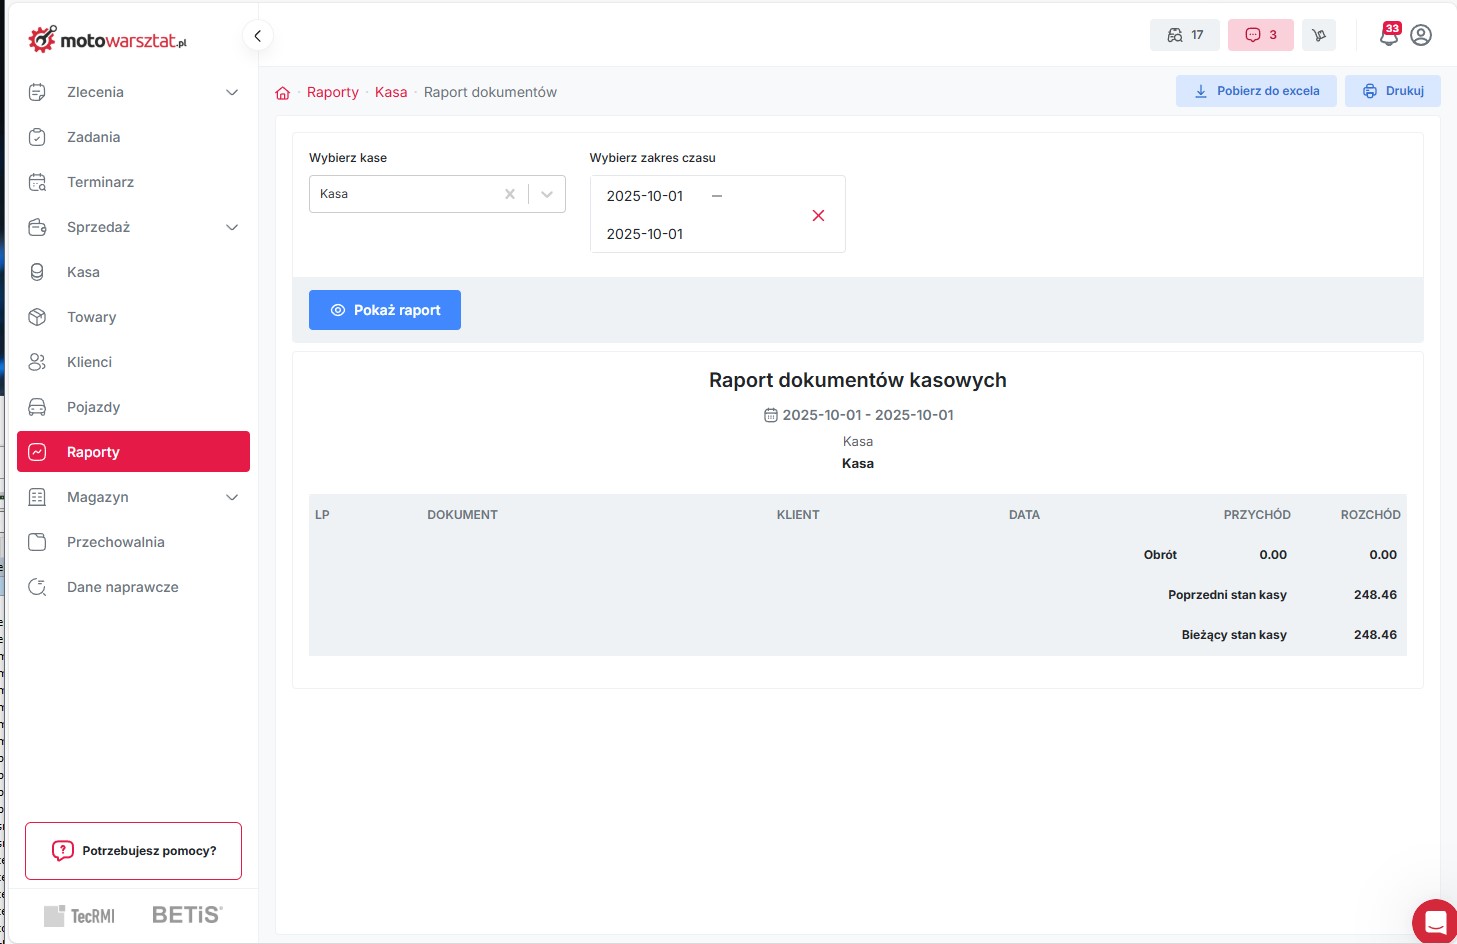Open the chat widget bubble
This screenshot has height=944, width=1457.
pos(1435,921)
